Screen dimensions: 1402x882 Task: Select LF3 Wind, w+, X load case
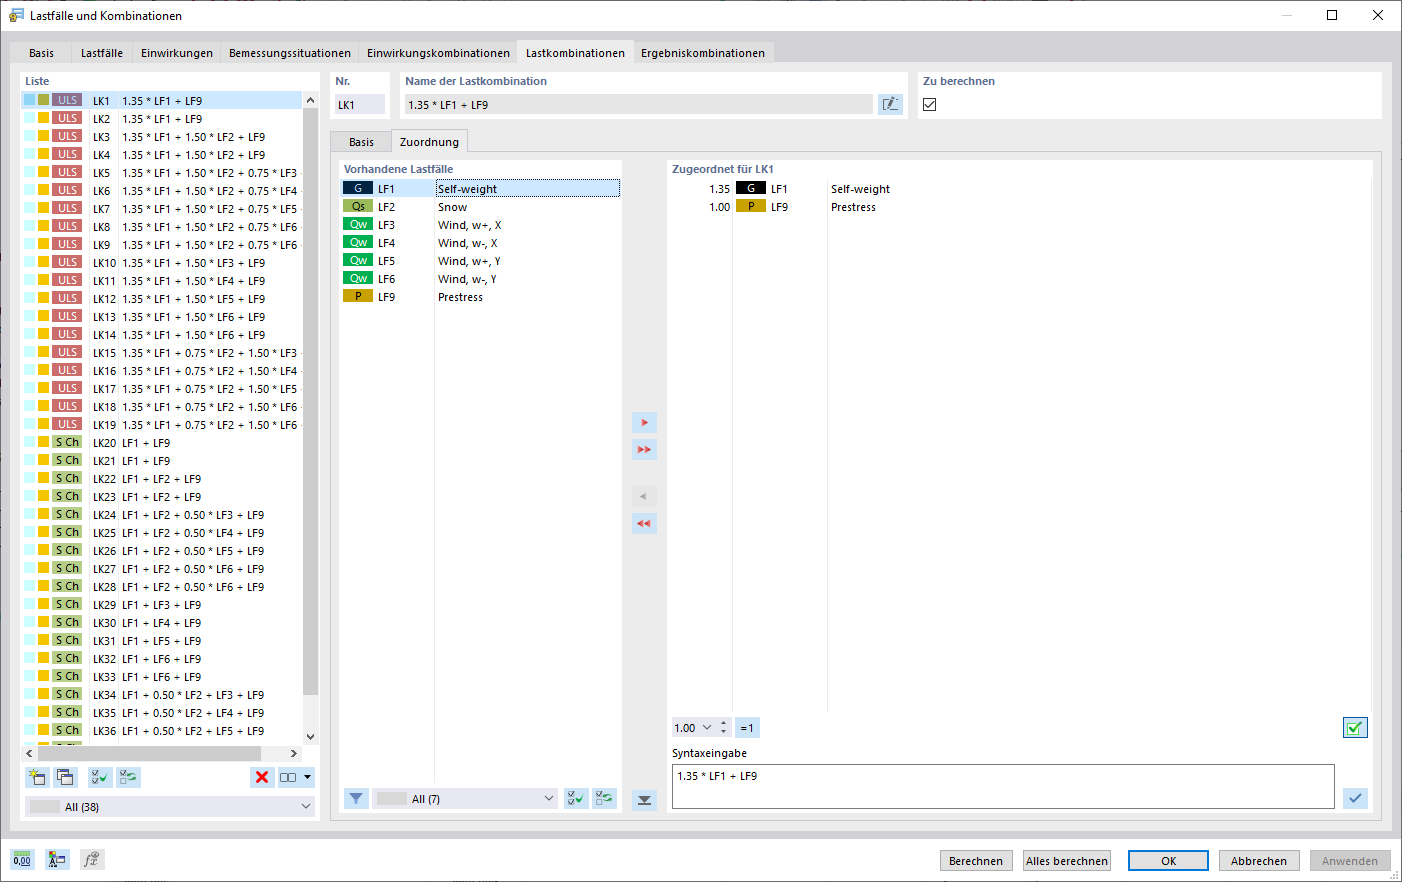[x=480, y=225]
